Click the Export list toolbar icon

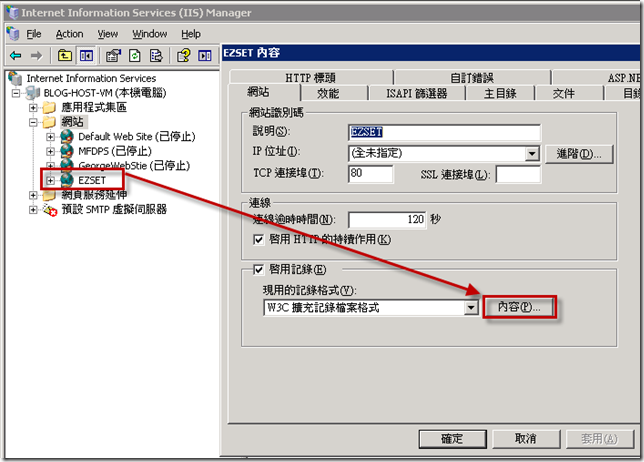(156, 55)
